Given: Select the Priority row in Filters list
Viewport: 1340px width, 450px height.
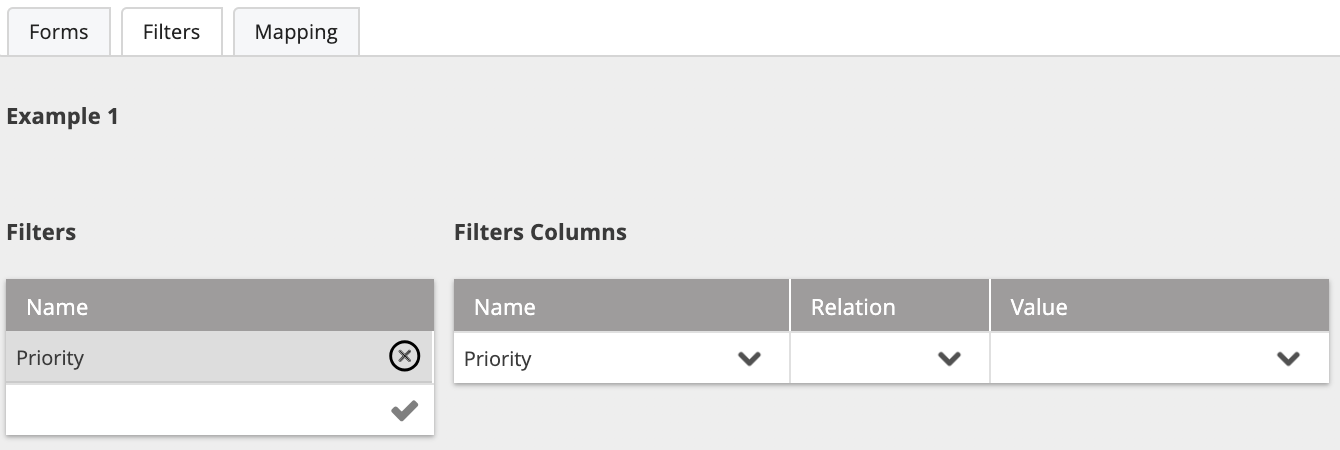Looking at the screenshot, I should pos(220,357).
